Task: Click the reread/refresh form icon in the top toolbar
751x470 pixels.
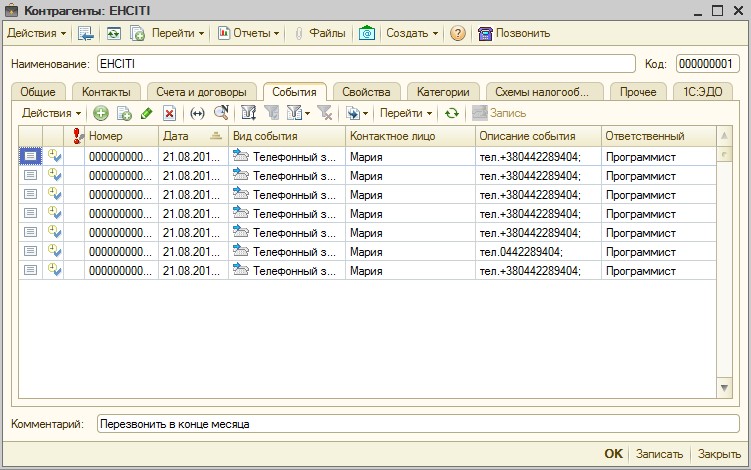Action: (114, 33)
